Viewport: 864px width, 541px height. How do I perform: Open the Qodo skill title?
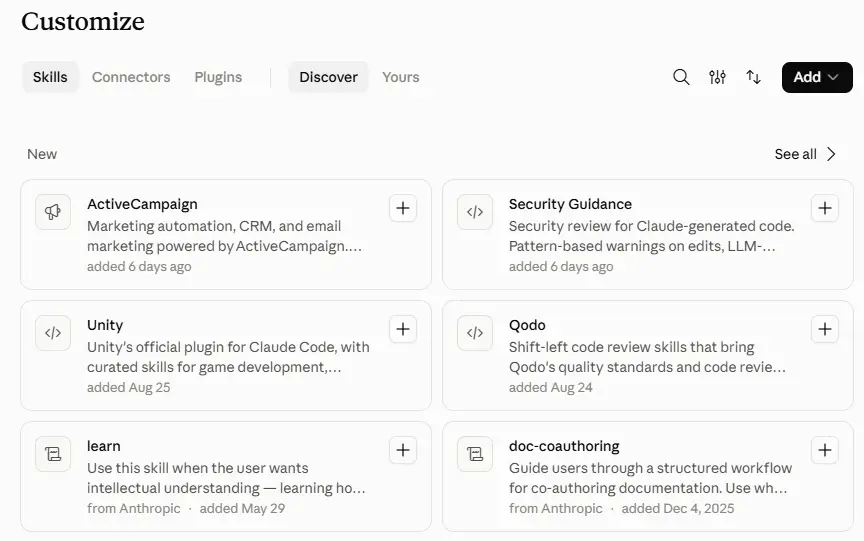click(527, 326)
